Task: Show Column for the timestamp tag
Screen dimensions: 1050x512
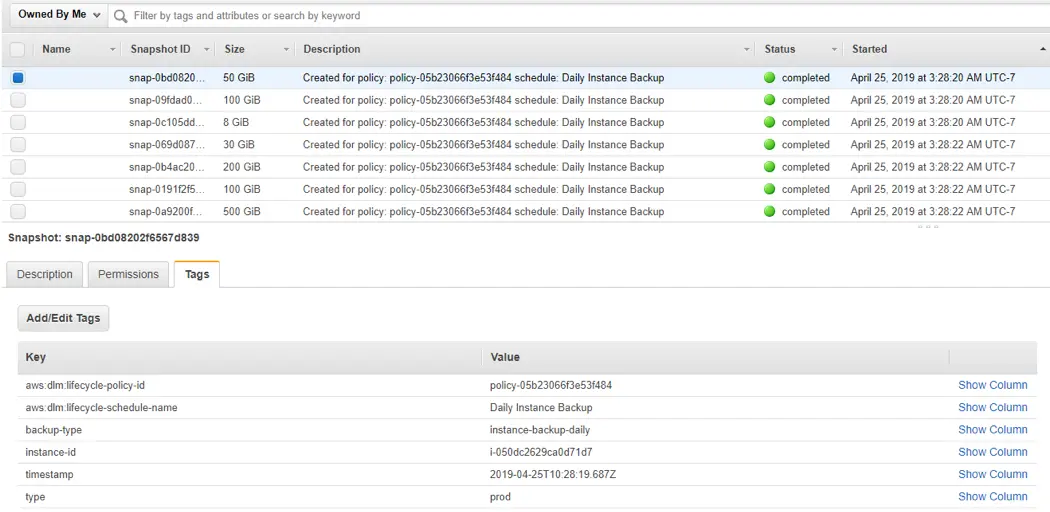Action: tap(992, 474)
